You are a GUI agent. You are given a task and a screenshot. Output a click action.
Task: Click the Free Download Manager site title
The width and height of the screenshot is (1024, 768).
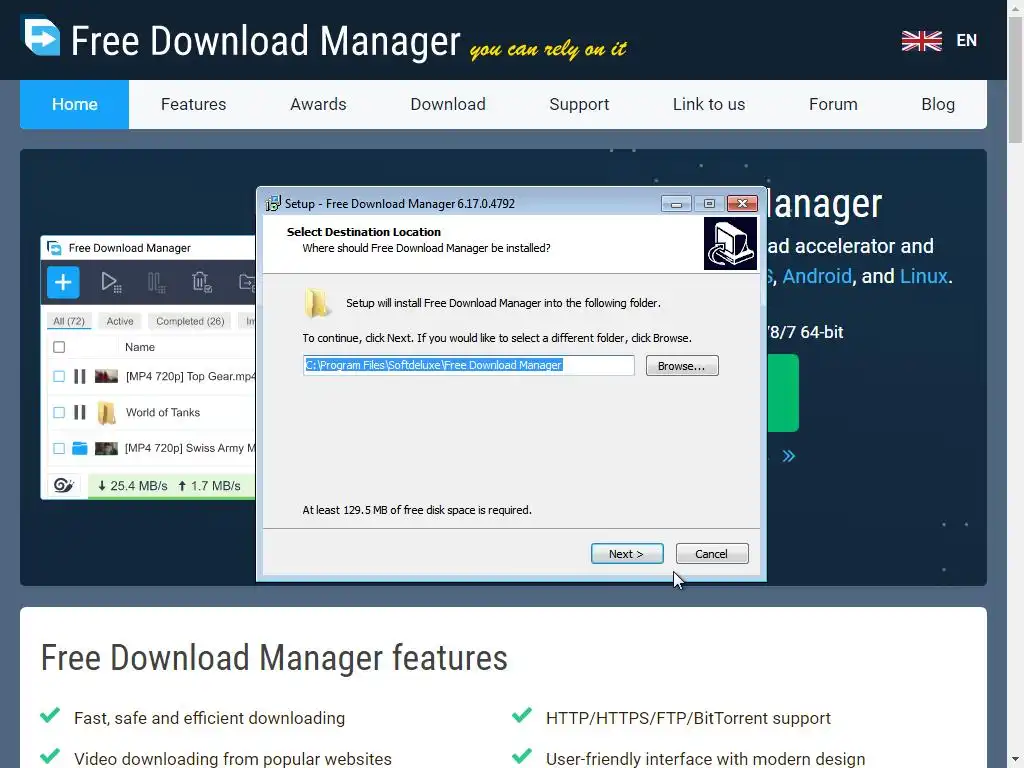(x=266, y=40)
